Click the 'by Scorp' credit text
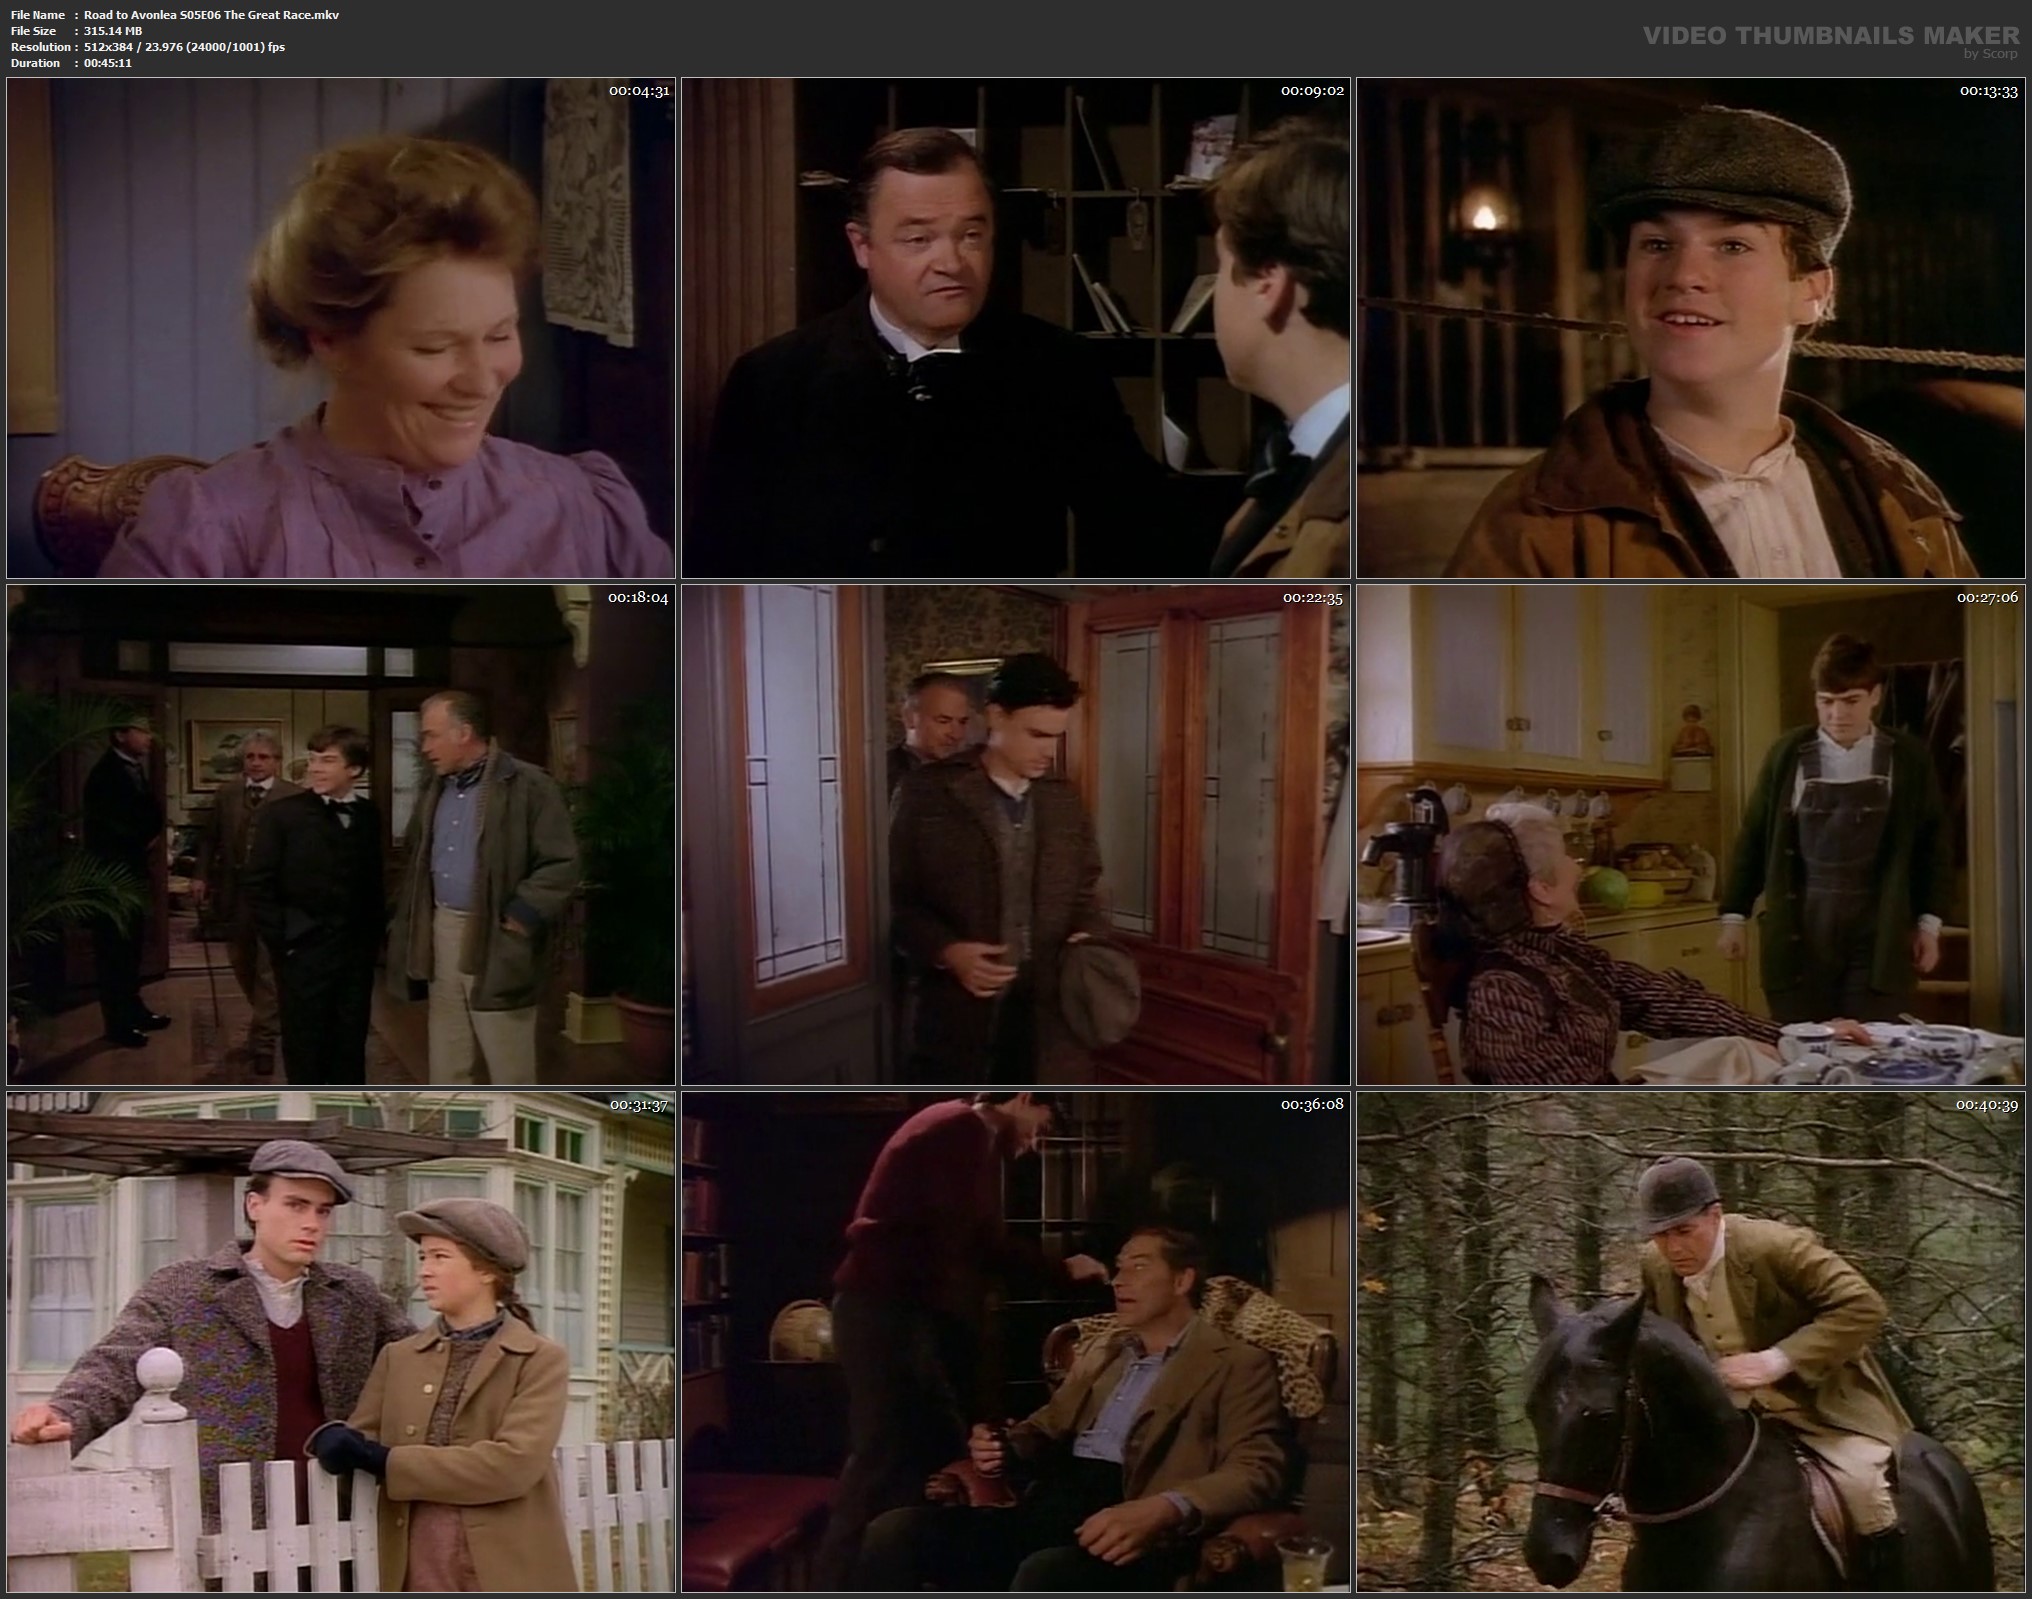Viewport: 2032px width, 1599px height. (1990, 54)
